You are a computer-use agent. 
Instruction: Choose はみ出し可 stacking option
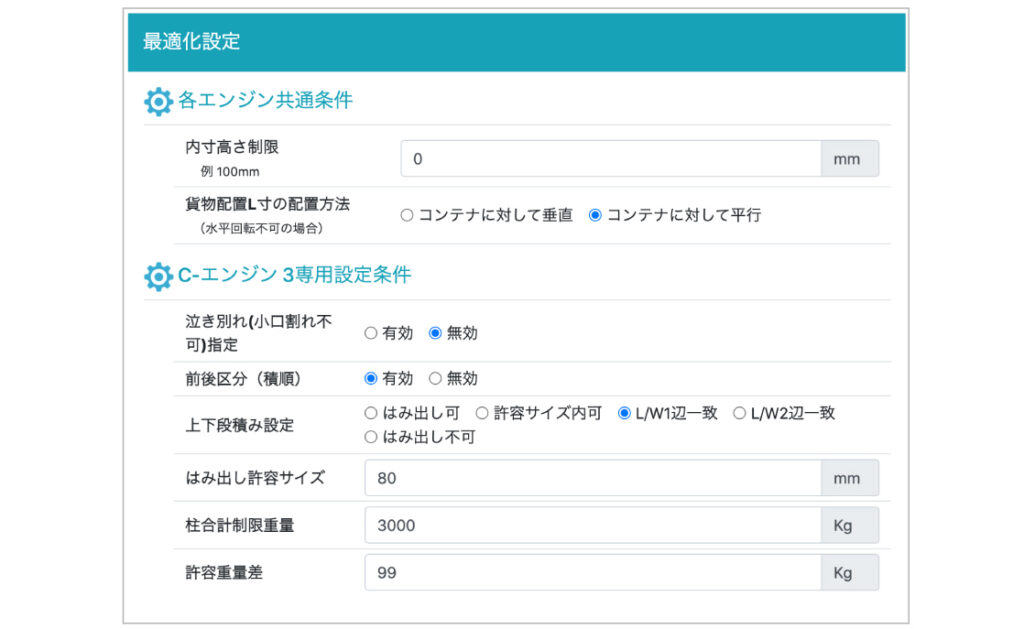pyautogui.click(x=371, y=413)
